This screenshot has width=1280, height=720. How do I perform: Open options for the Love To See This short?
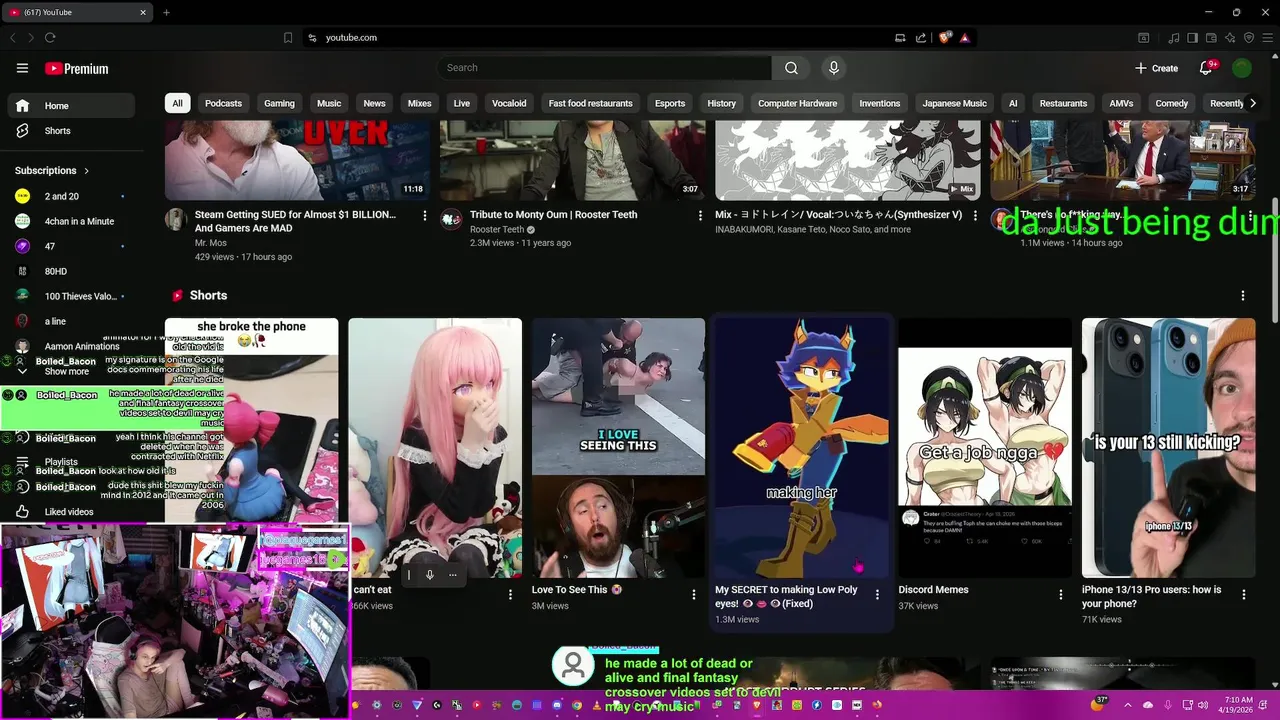[x=694, y=594]
